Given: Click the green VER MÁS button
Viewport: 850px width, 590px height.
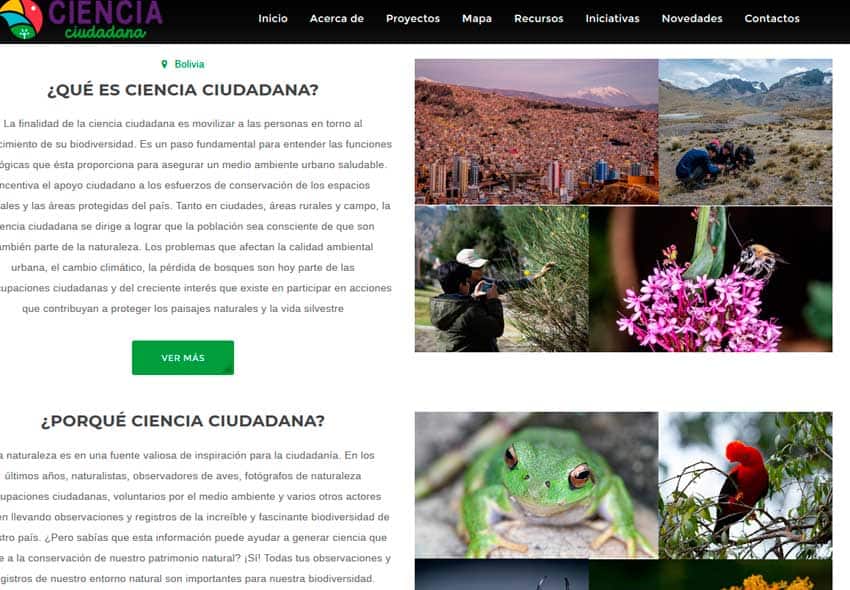Looking at the screenshot, I should point(183,357).
